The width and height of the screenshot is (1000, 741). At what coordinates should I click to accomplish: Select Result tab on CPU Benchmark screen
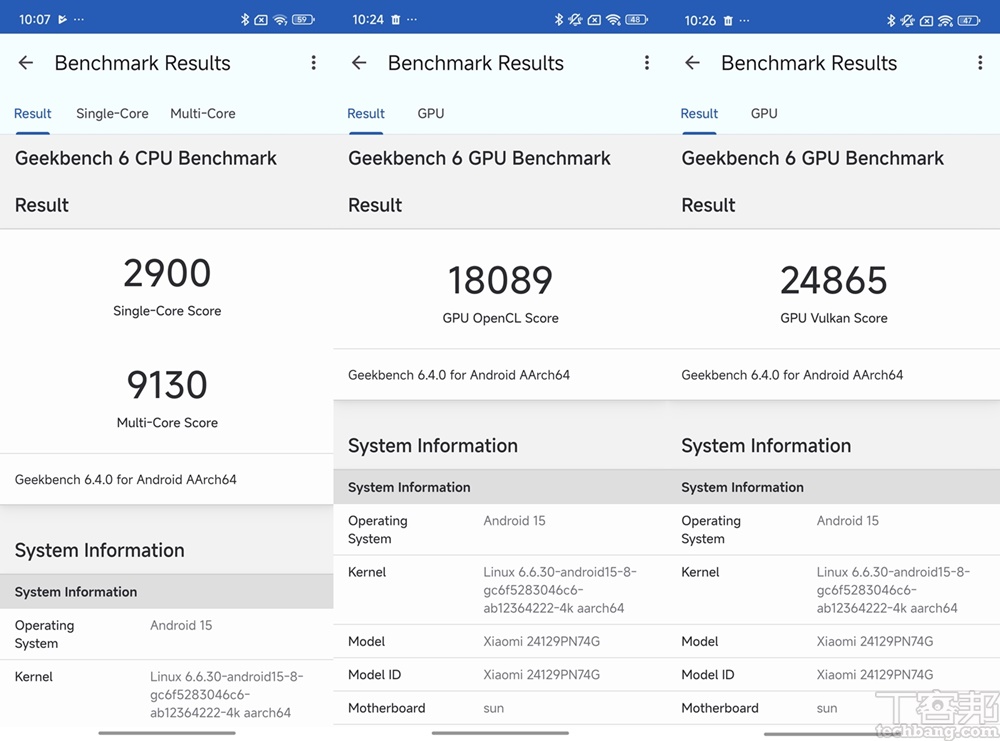(x=33, y=114)
